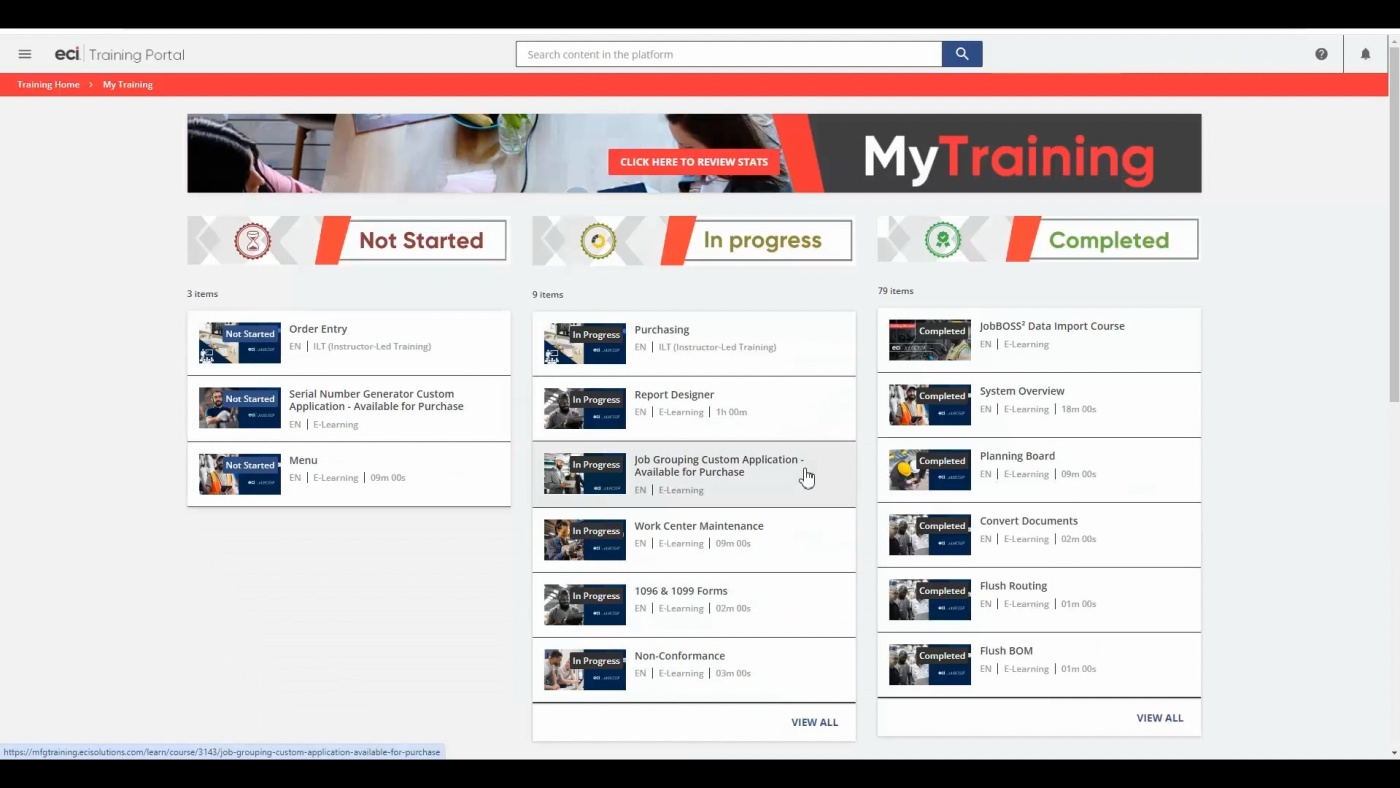Click the Click Here to Review Stats button

pos(694,162)
